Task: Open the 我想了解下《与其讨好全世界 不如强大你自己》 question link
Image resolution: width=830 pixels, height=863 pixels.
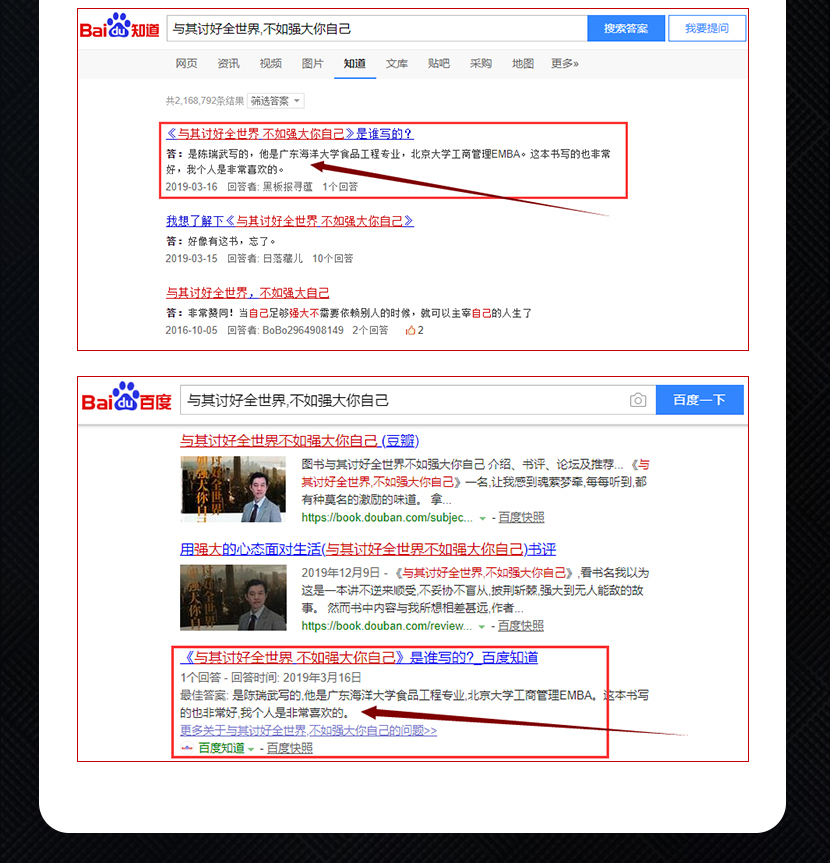Action: click(289, 221)
